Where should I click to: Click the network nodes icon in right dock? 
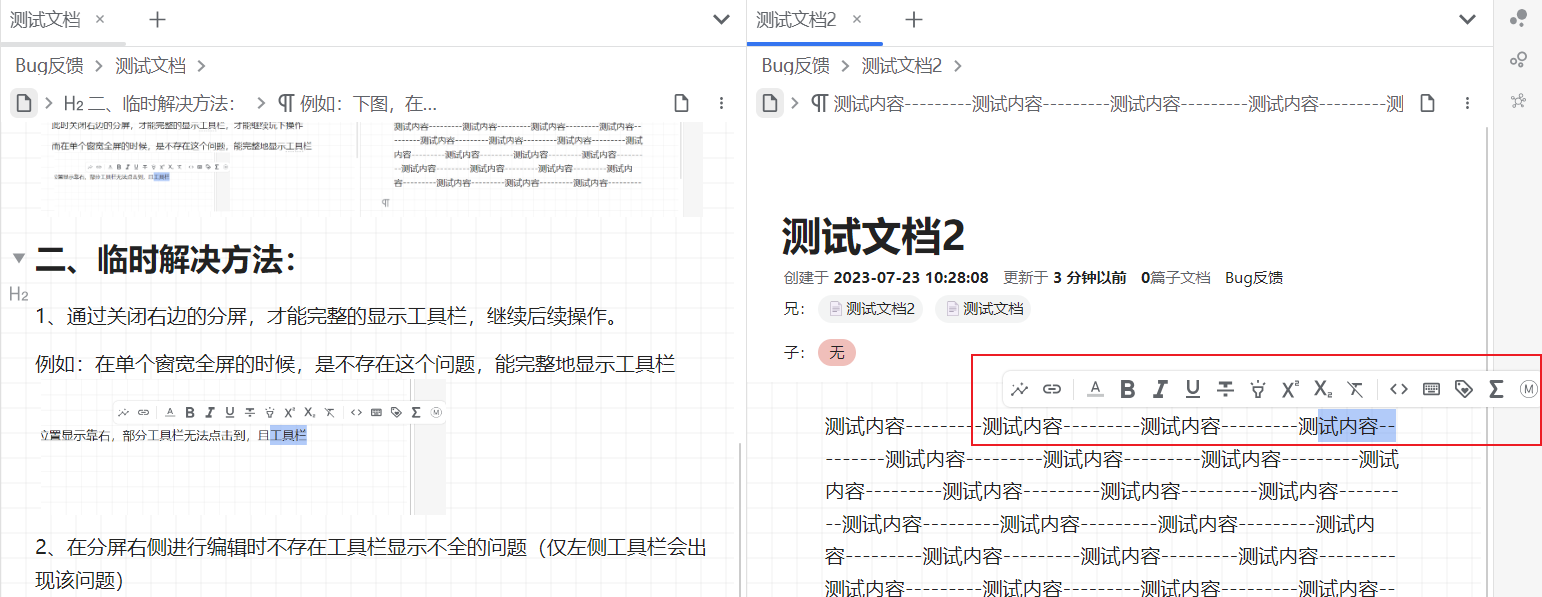pos(1518,101)
